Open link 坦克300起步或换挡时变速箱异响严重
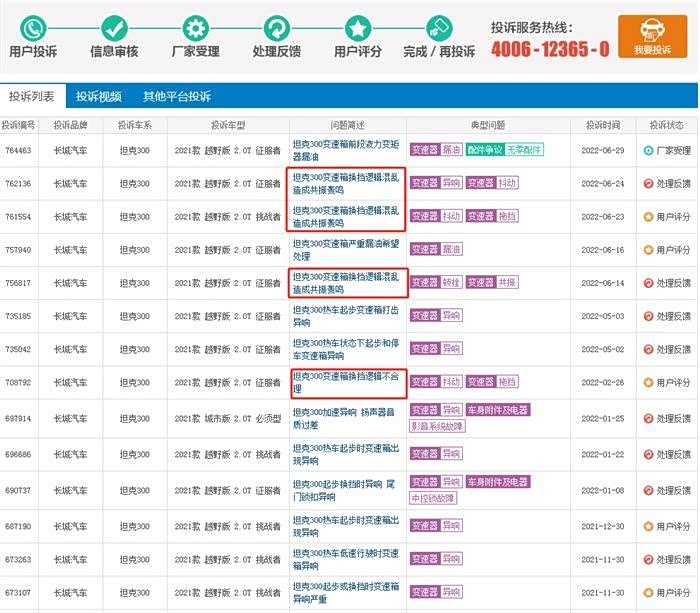The height and width of the screenshot is (613, 700). coord(346,592)
